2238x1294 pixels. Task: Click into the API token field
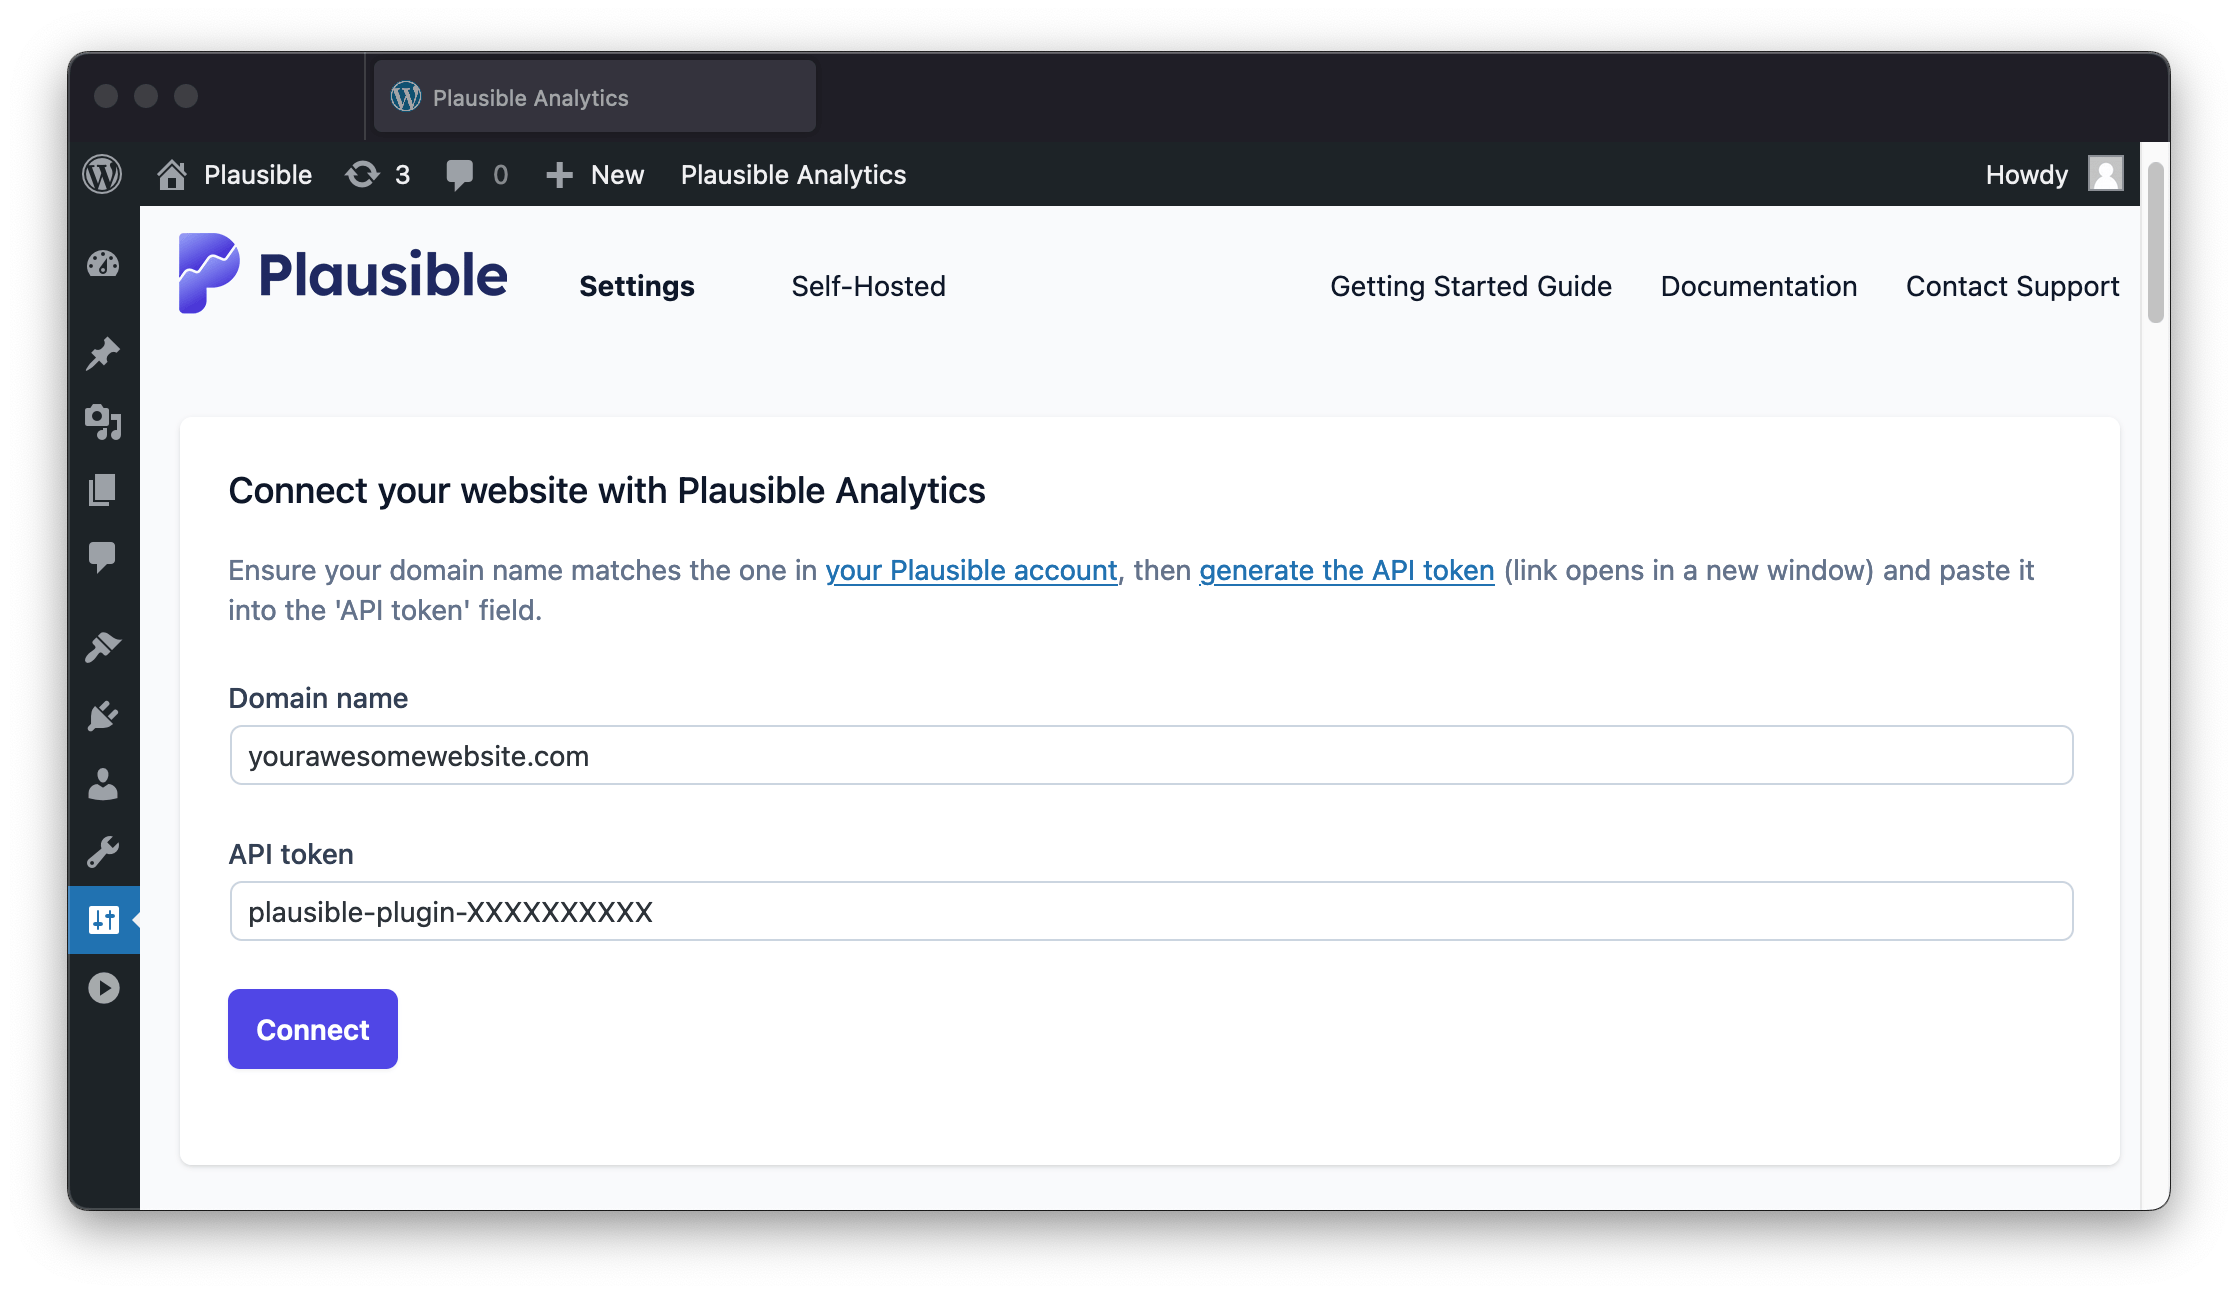click(1151, 911)
